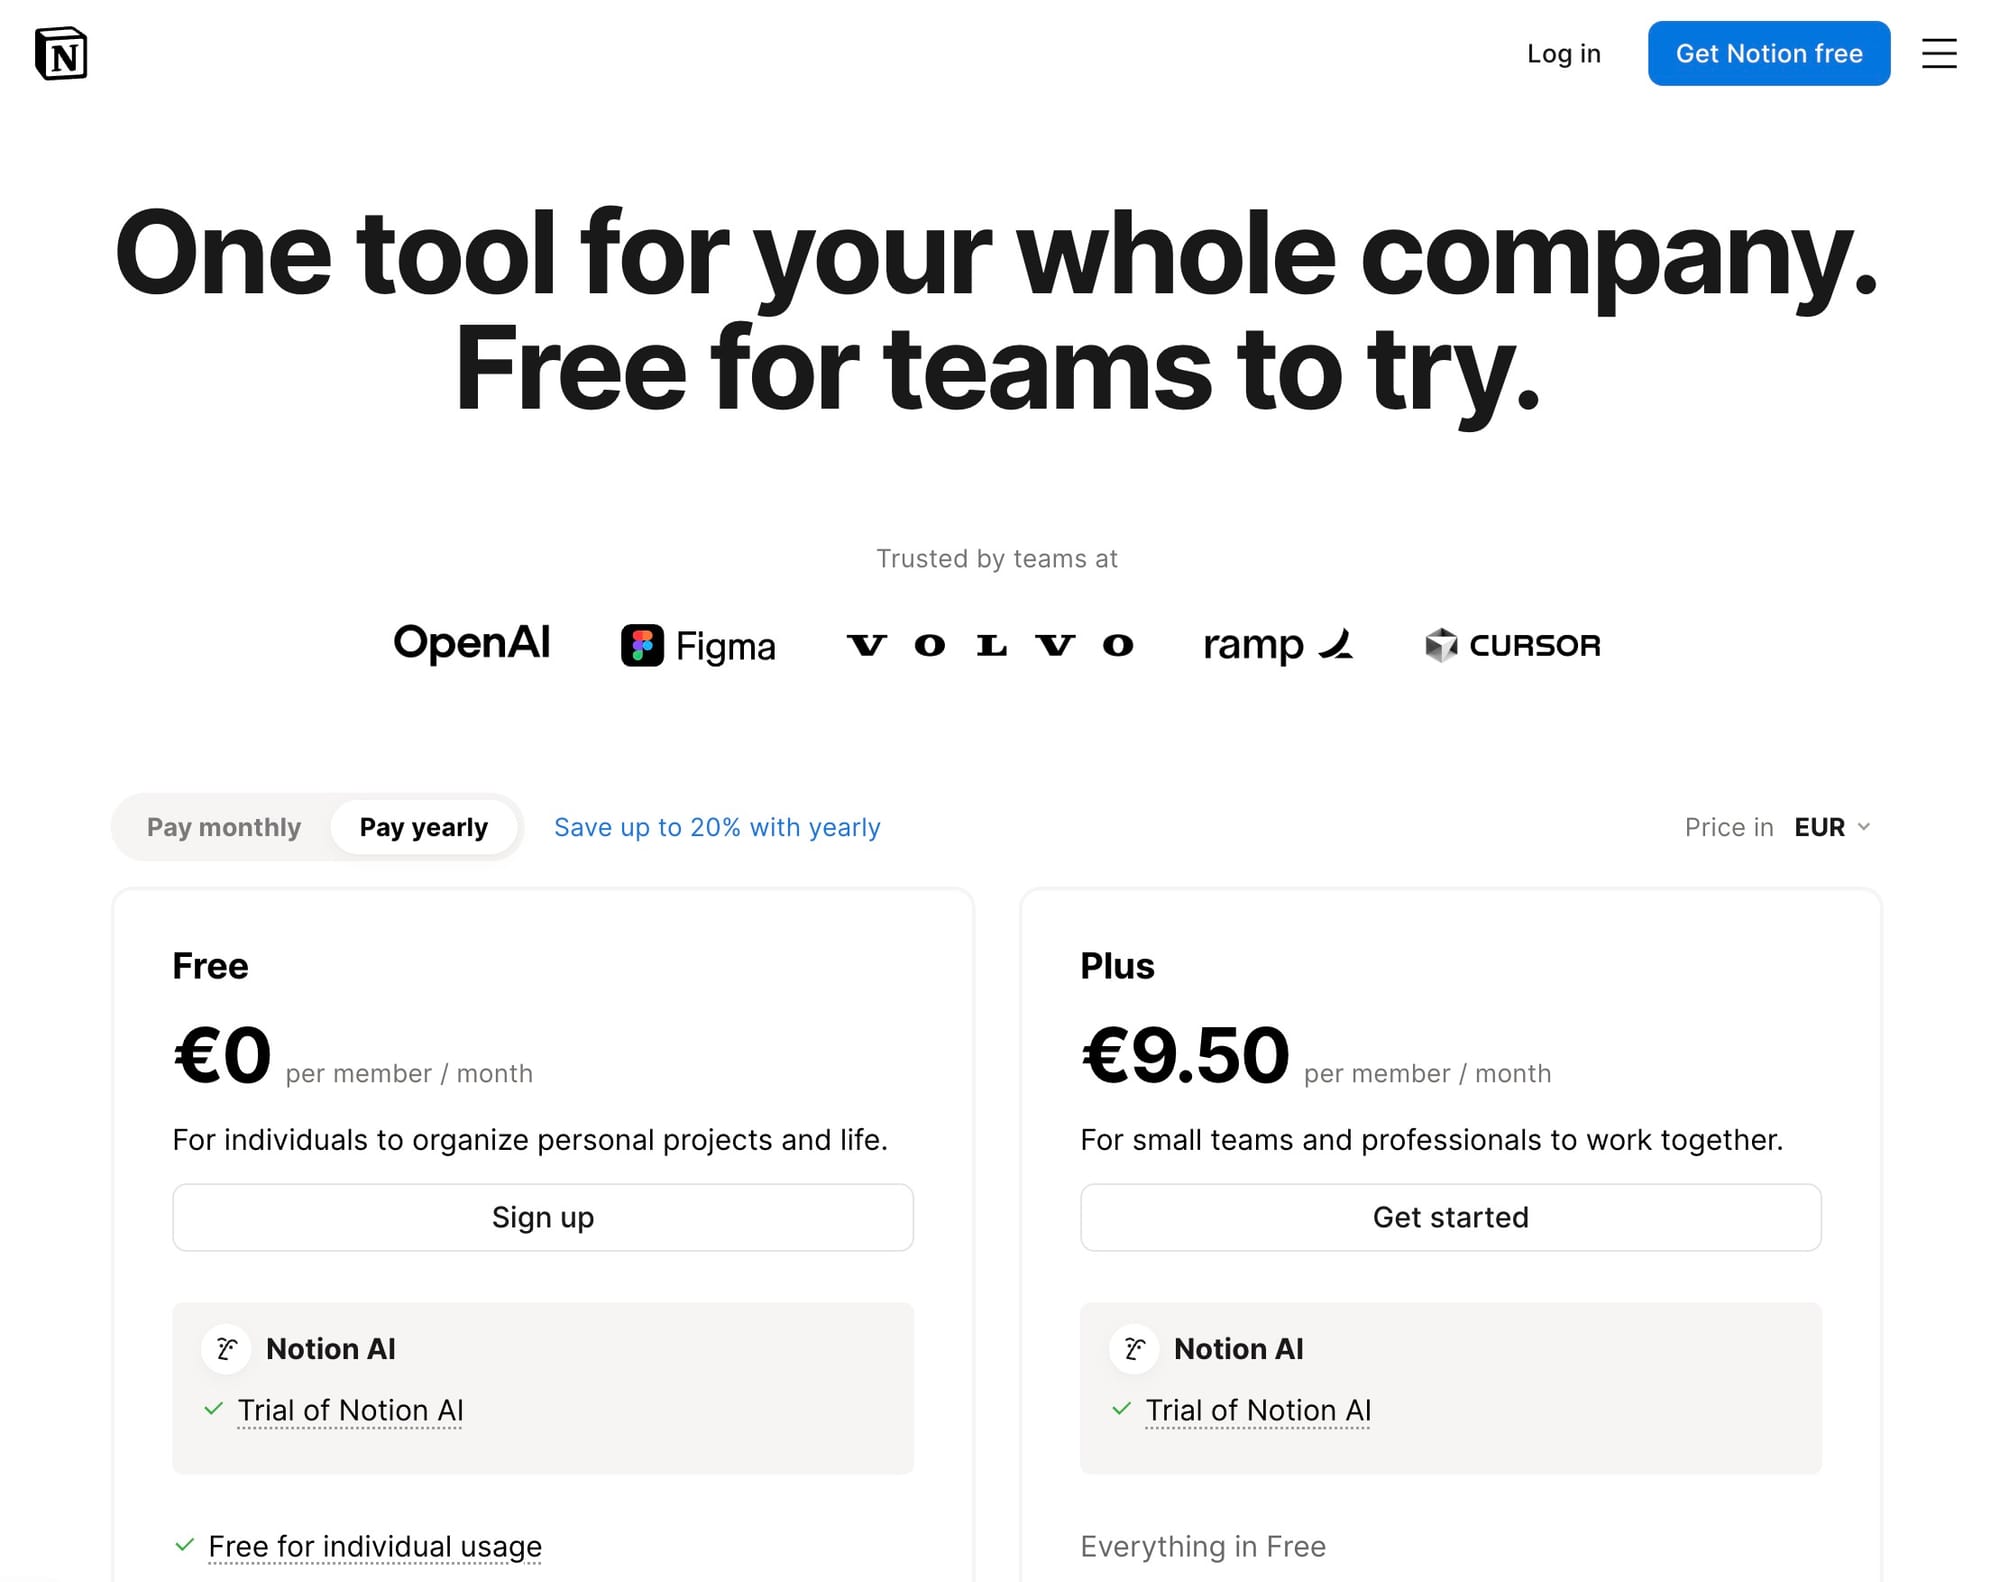Screen dimensions: 2000x1582
Task: Open the 'Save up to 20% with yearly' link
Action: coord(717,827)
